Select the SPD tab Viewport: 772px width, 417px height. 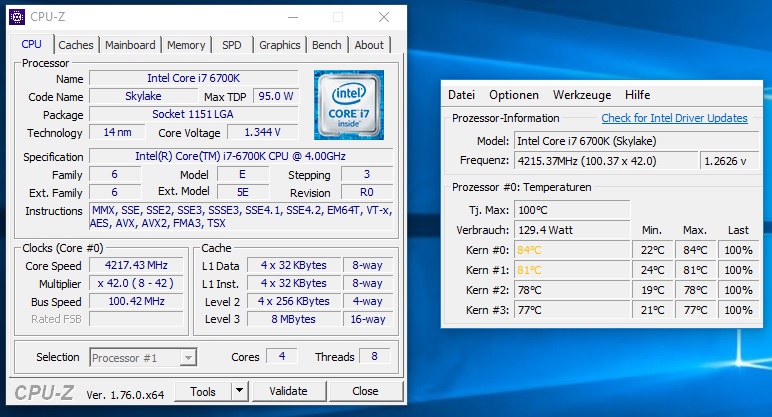(231, 45)
